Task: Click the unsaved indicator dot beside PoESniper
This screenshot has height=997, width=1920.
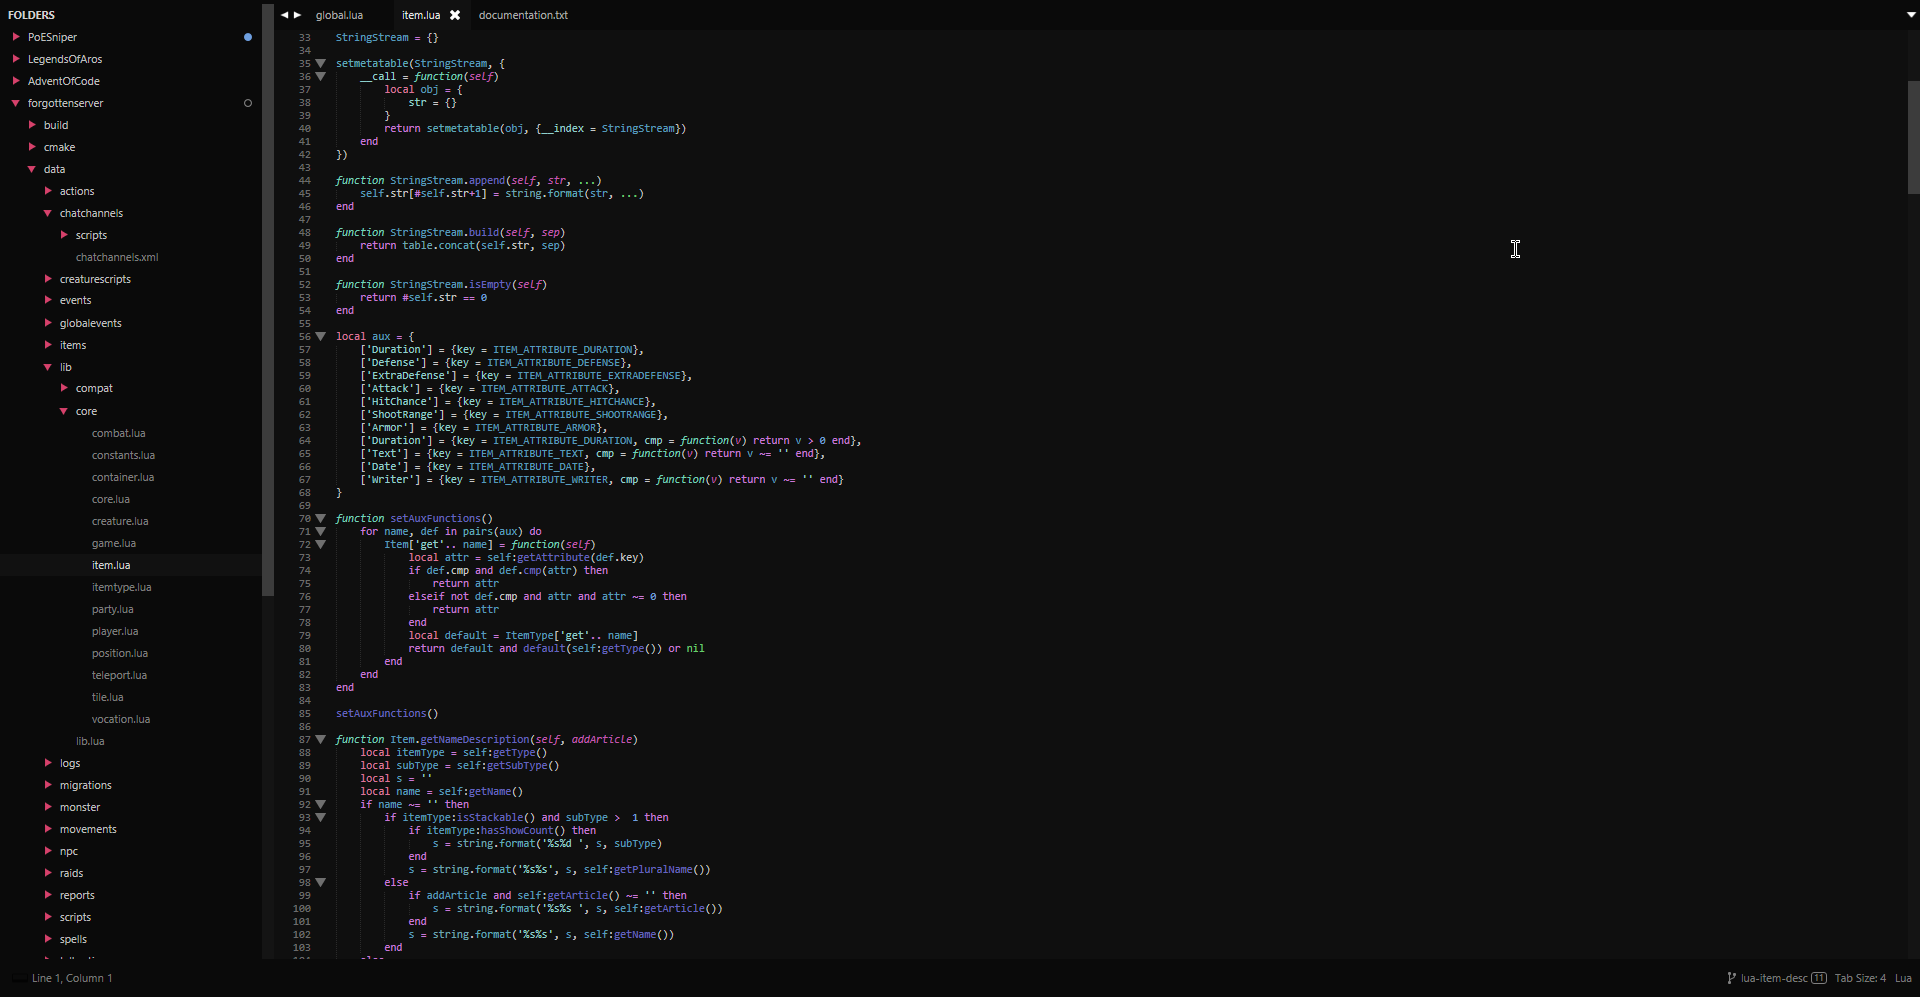Action: tap(247, 37)
